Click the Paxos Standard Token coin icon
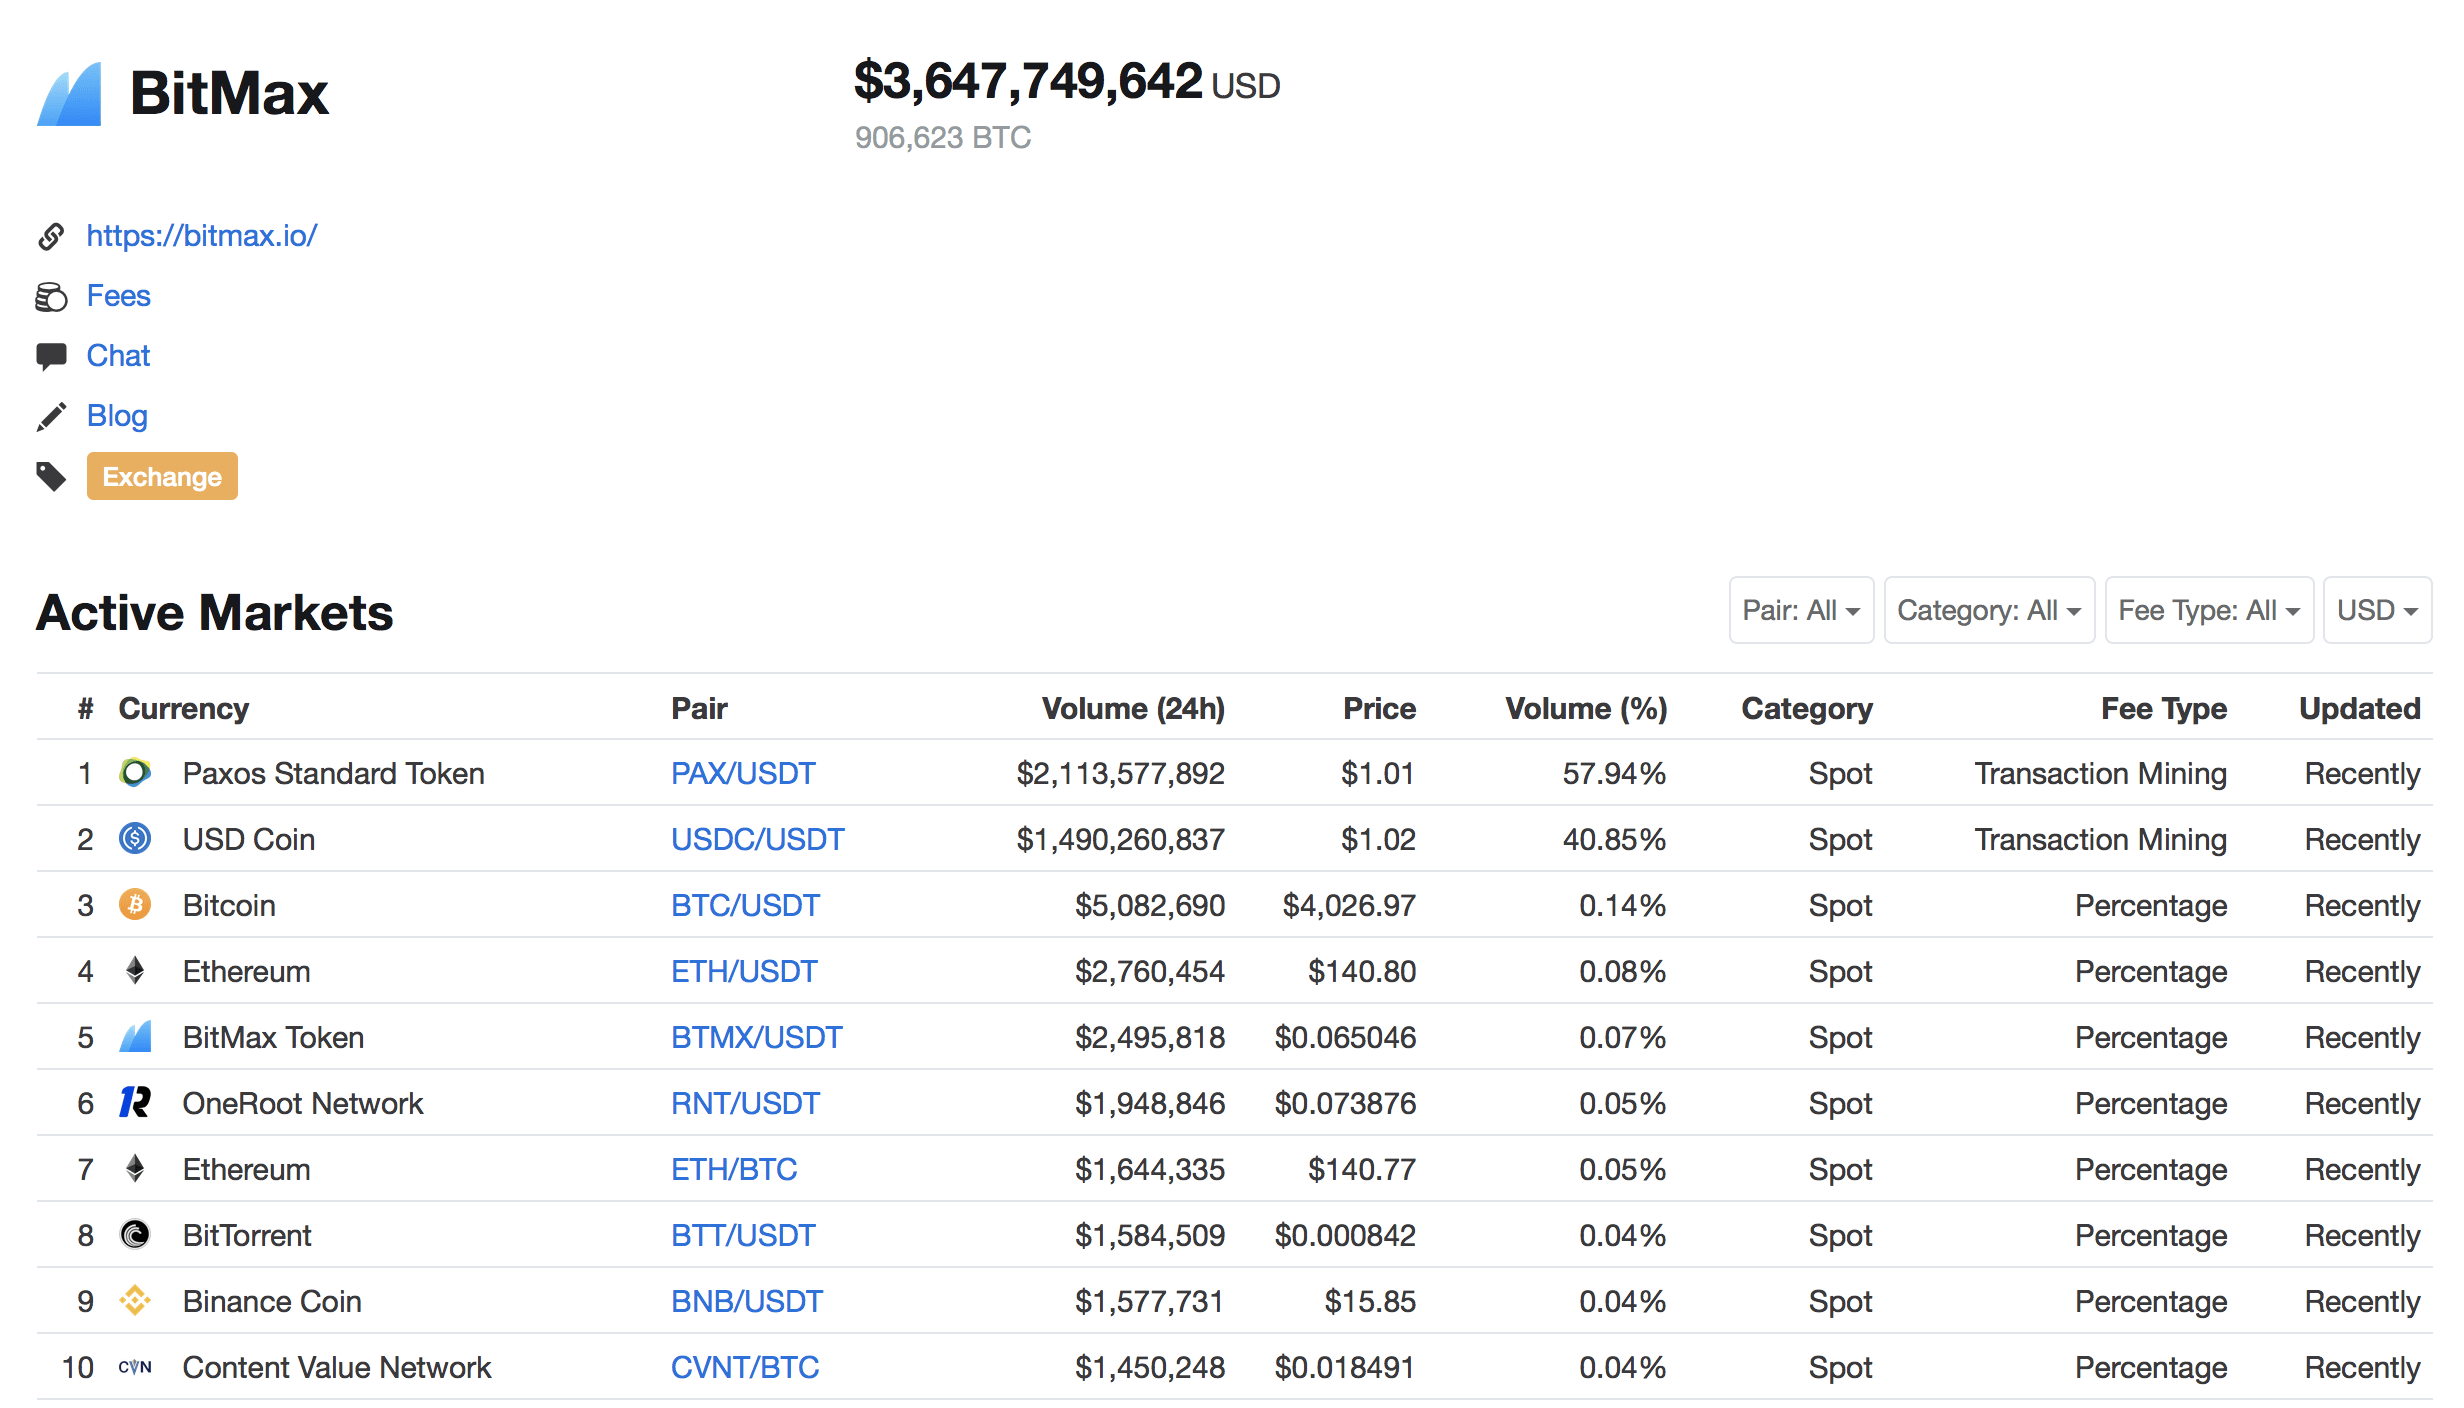Viewport: 2464px width, 1408px height. tap(135, 772)
